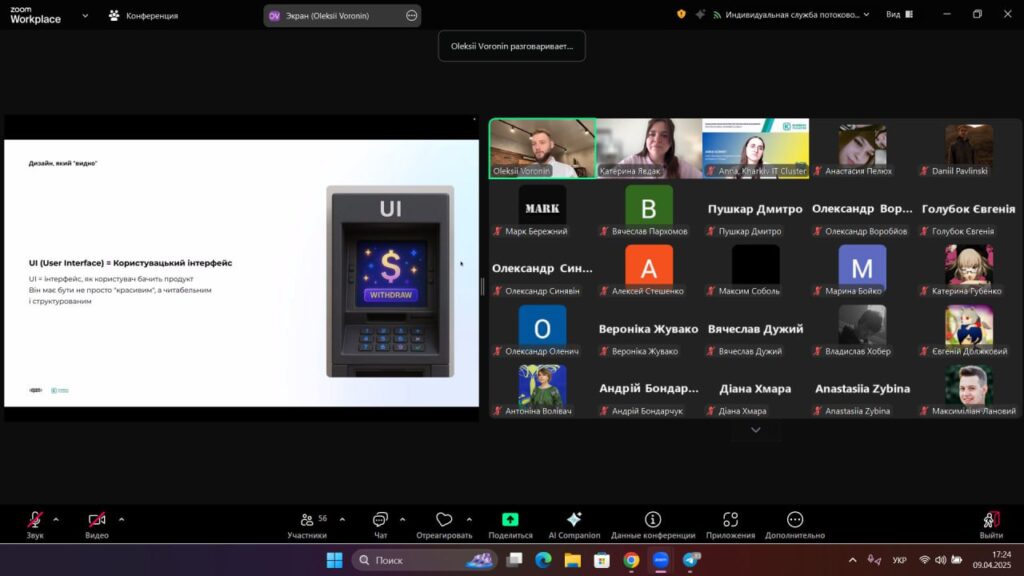Viewport: 1024px width, 576px height.
Task: Select Діана Хмара's participant tile
Action: [x=756, y=389]
